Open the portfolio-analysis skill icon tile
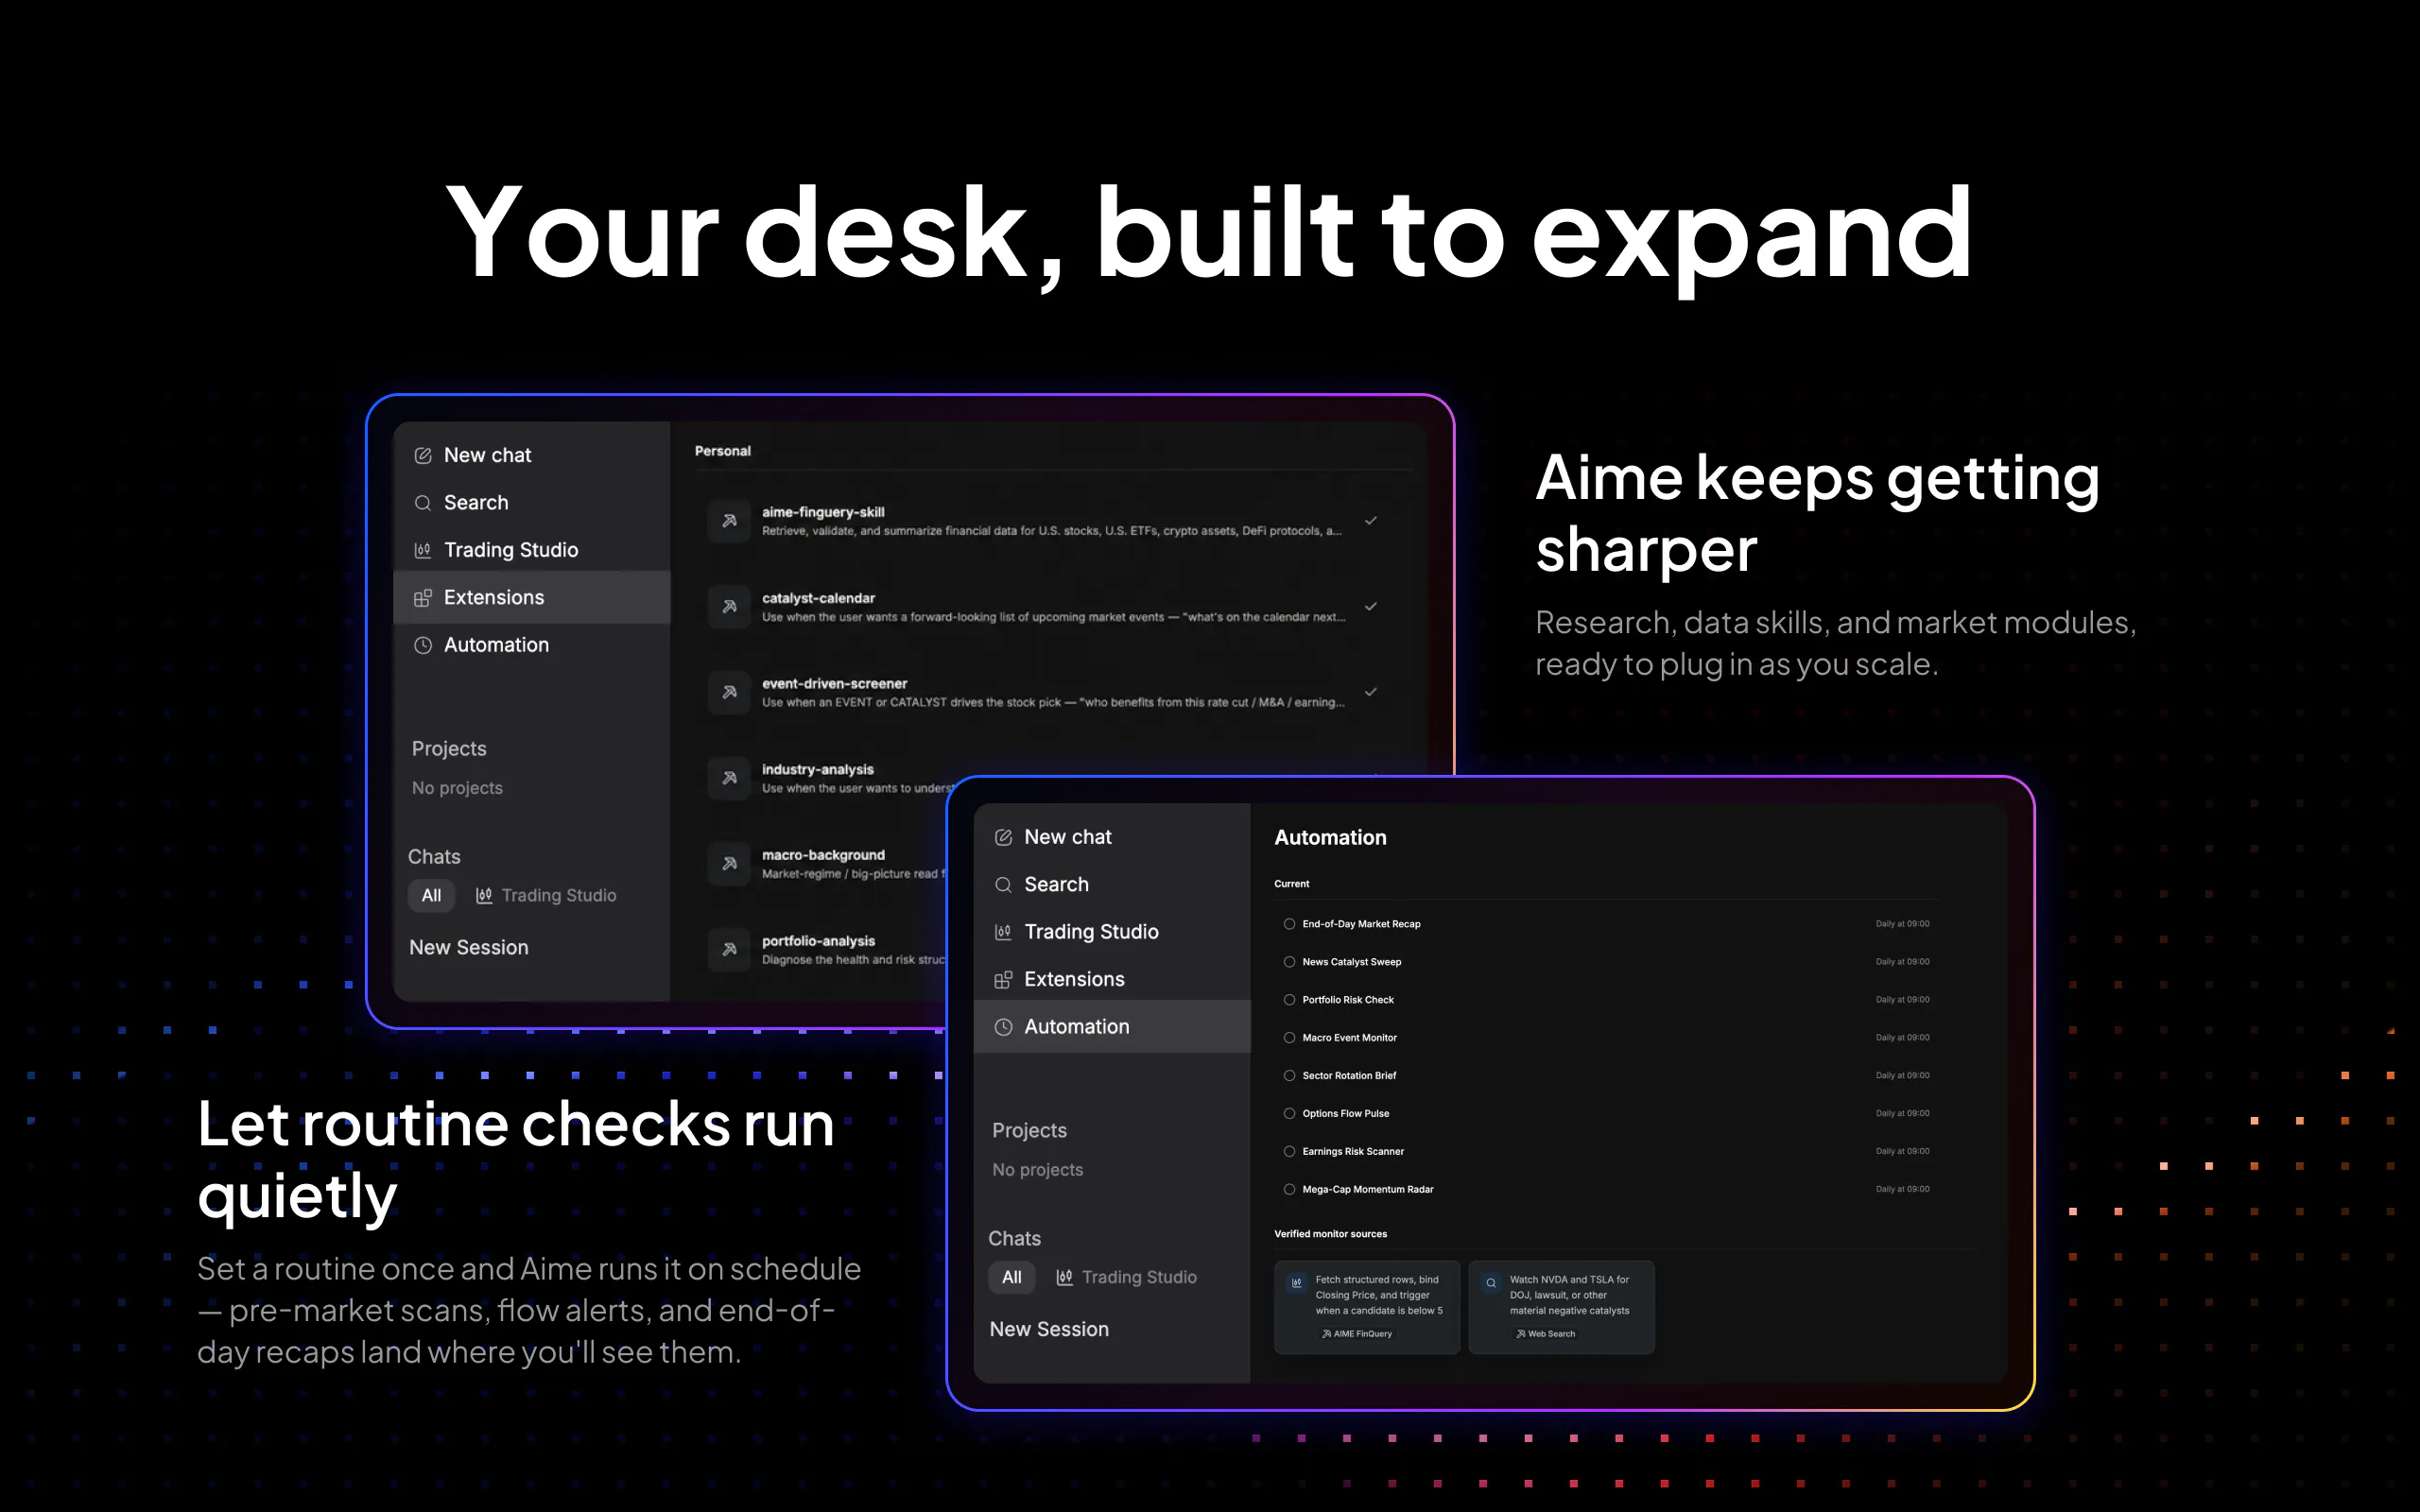The width and height of the screenshot is (2420, 1512). 729,949
